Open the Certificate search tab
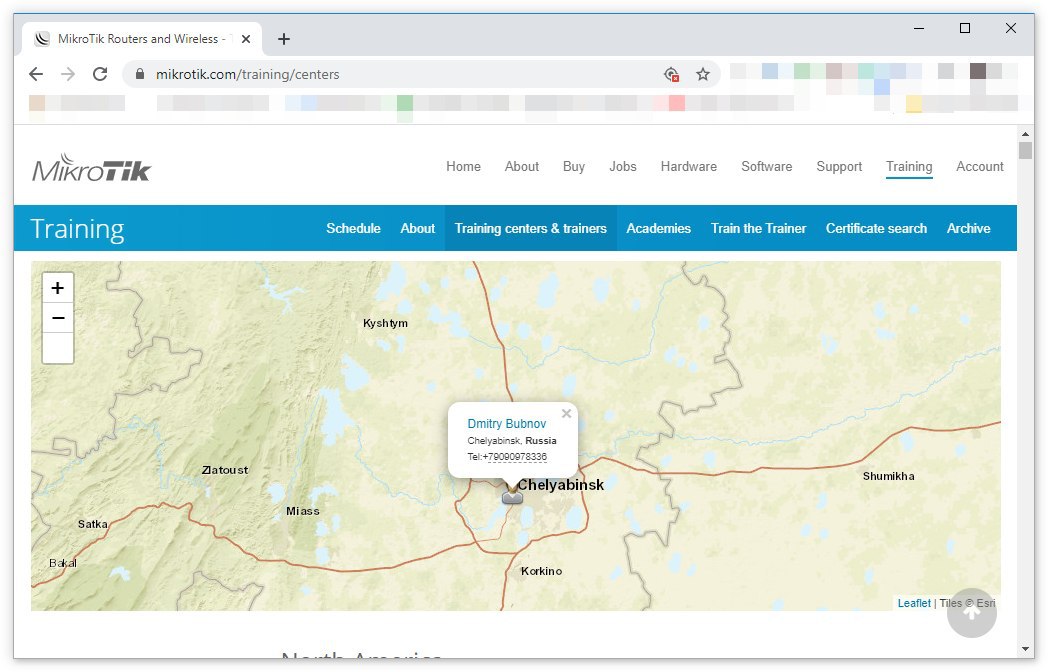This screenshot has height=672, width=1048. (876, 228)
